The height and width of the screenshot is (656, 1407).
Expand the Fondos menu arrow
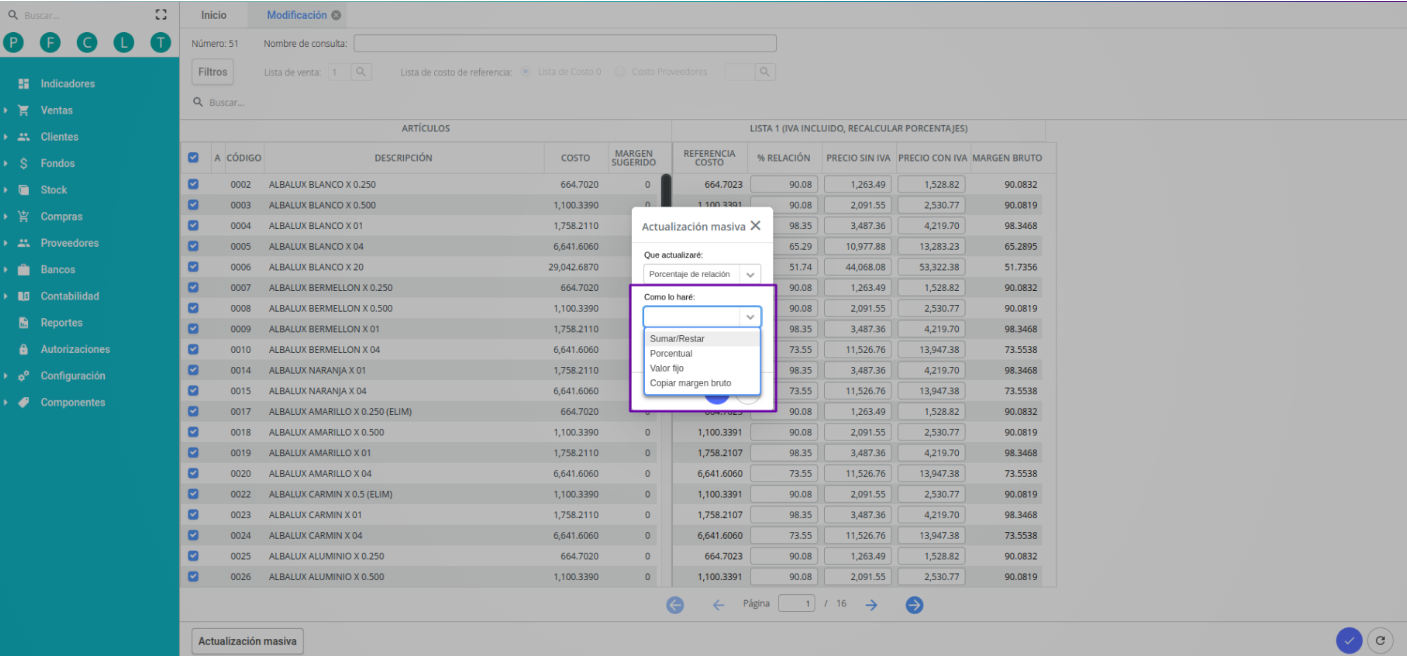click(6, 163)
